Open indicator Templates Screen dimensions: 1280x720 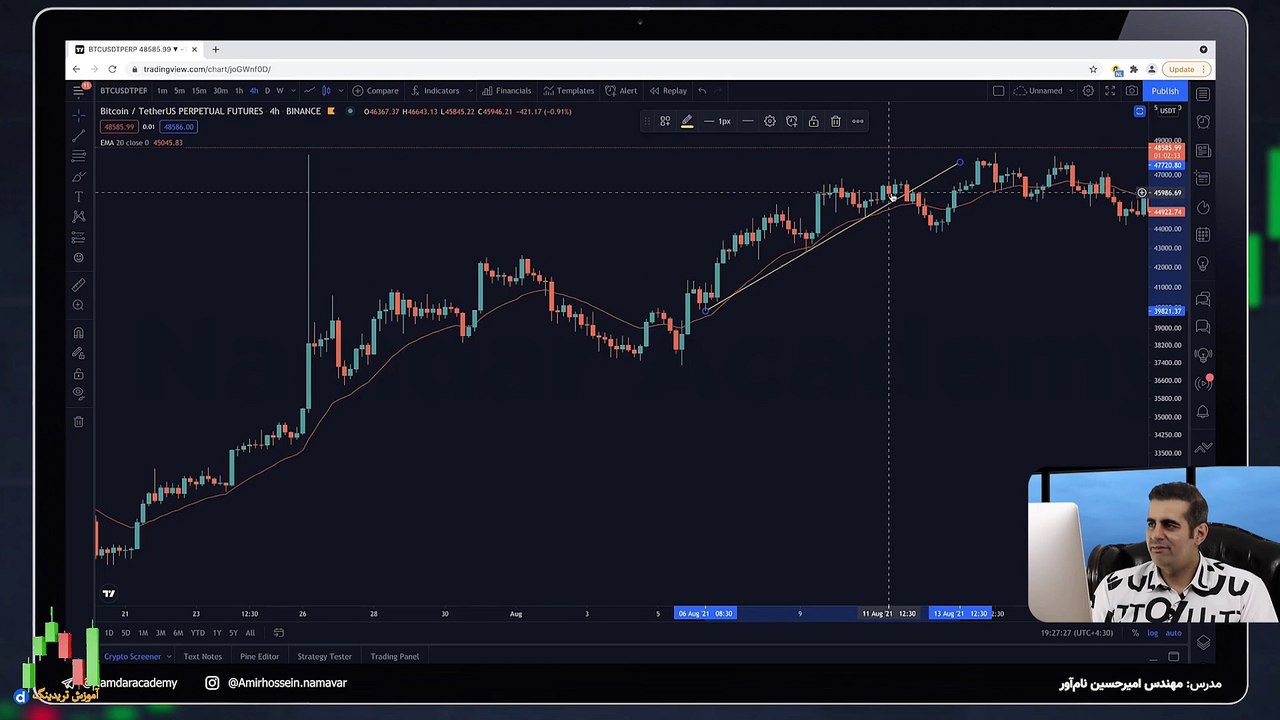click(569, 91)
